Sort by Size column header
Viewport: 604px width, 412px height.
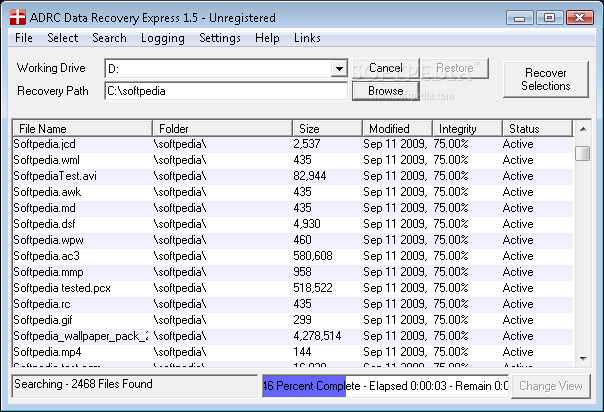[x=327, y=129]
